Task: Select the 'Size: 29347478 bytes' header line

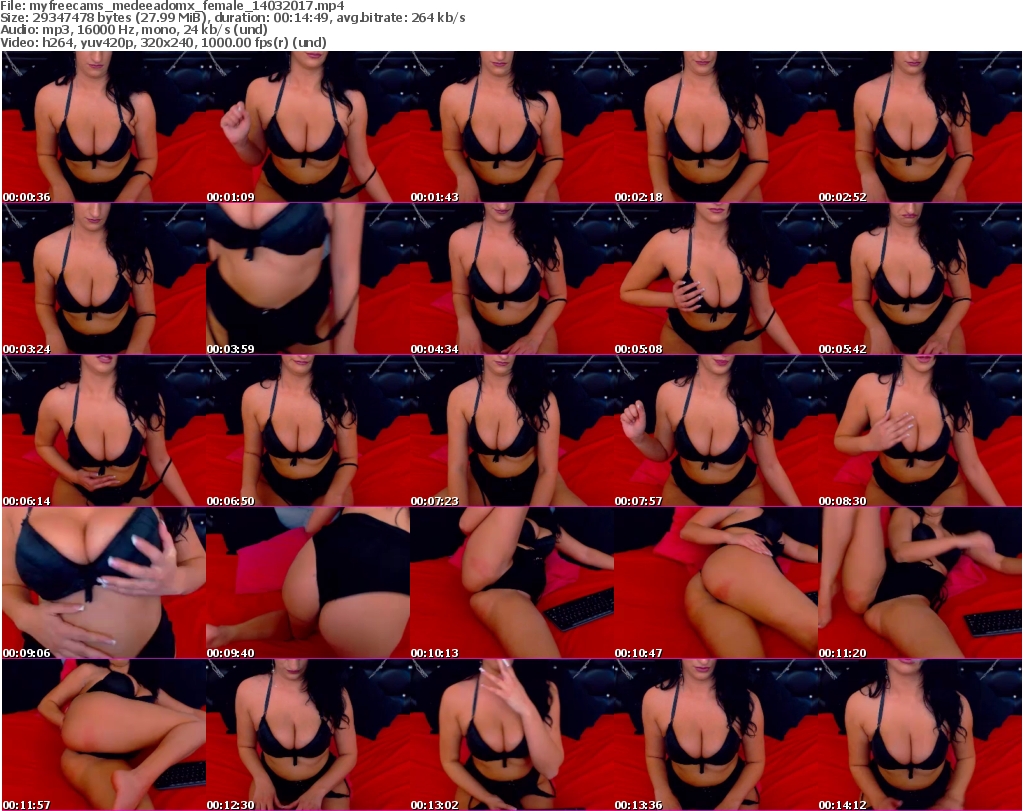Action: tap(232, 18)
